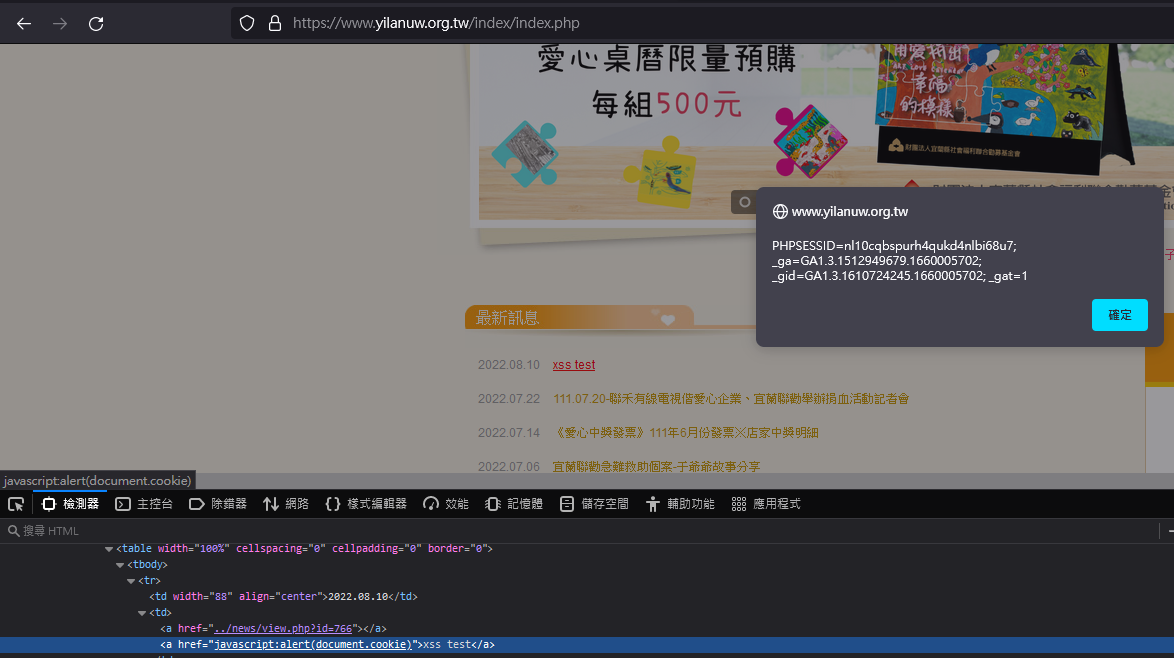Click the 搜尋 HTML search field
Viewport: 1174px width, 658px height.
(x=580, y=531)
